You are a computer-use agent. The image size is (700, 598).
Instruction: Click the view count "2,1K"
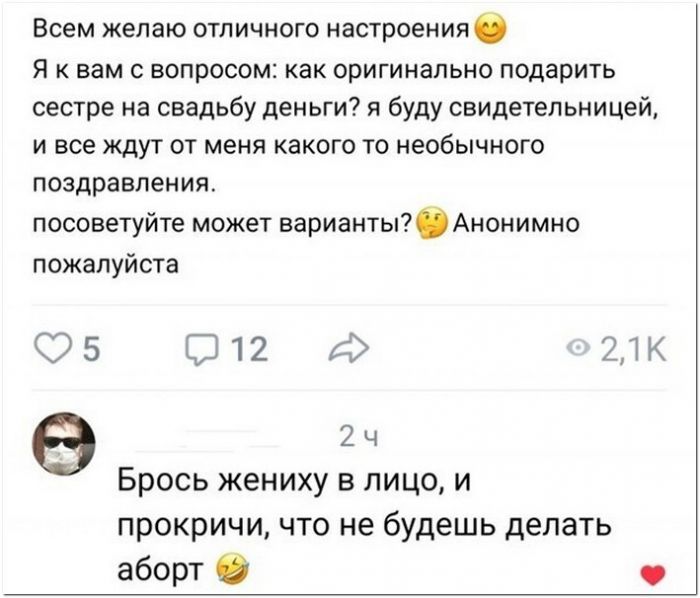coord(633,349)
